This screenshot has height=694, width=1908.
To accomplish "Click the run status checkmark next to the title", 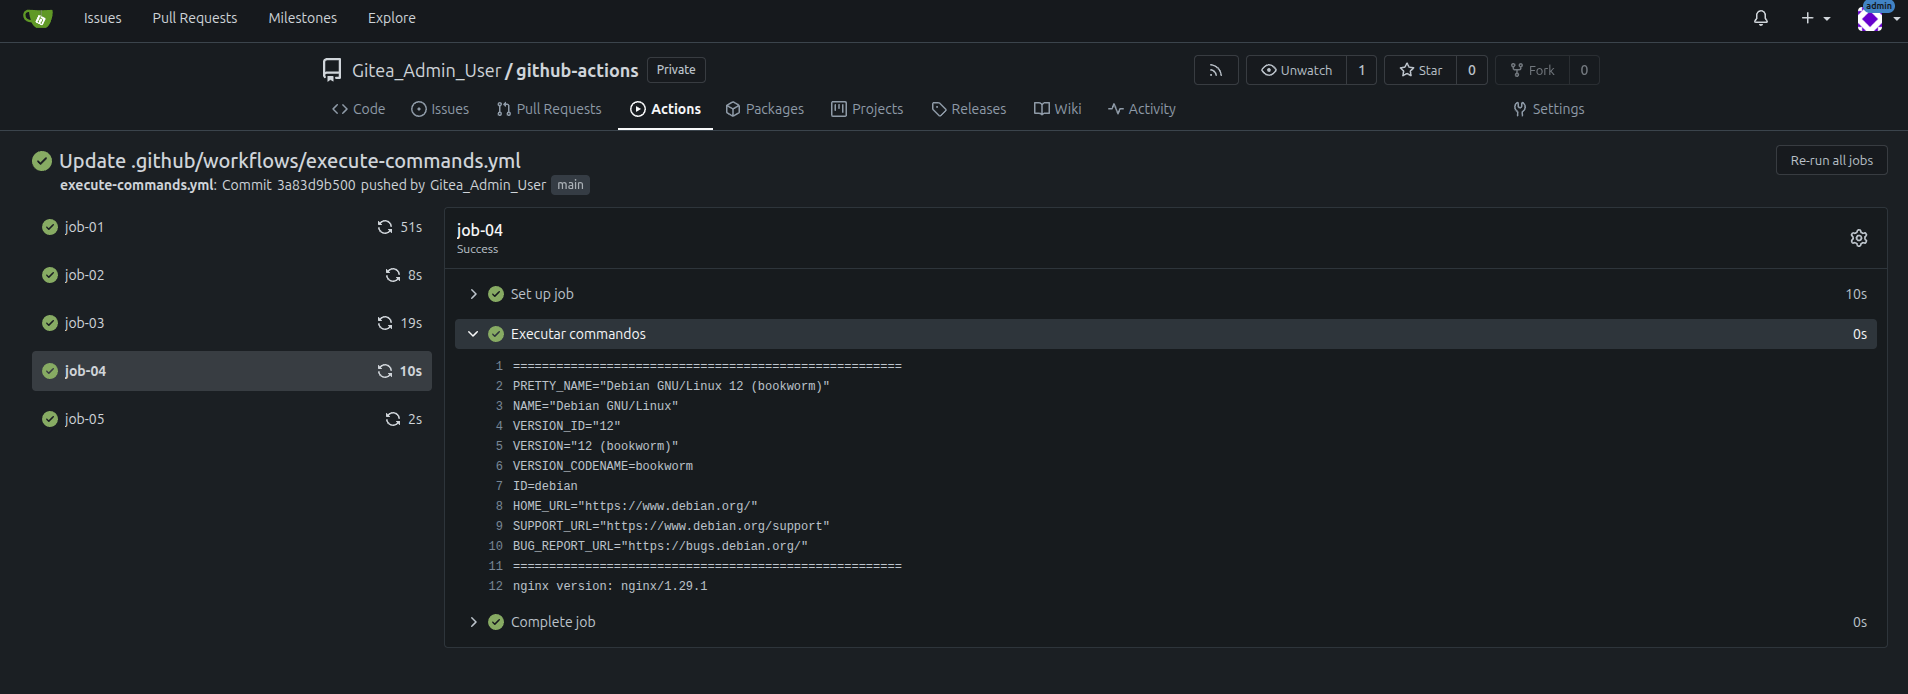I will coord(42,161).
